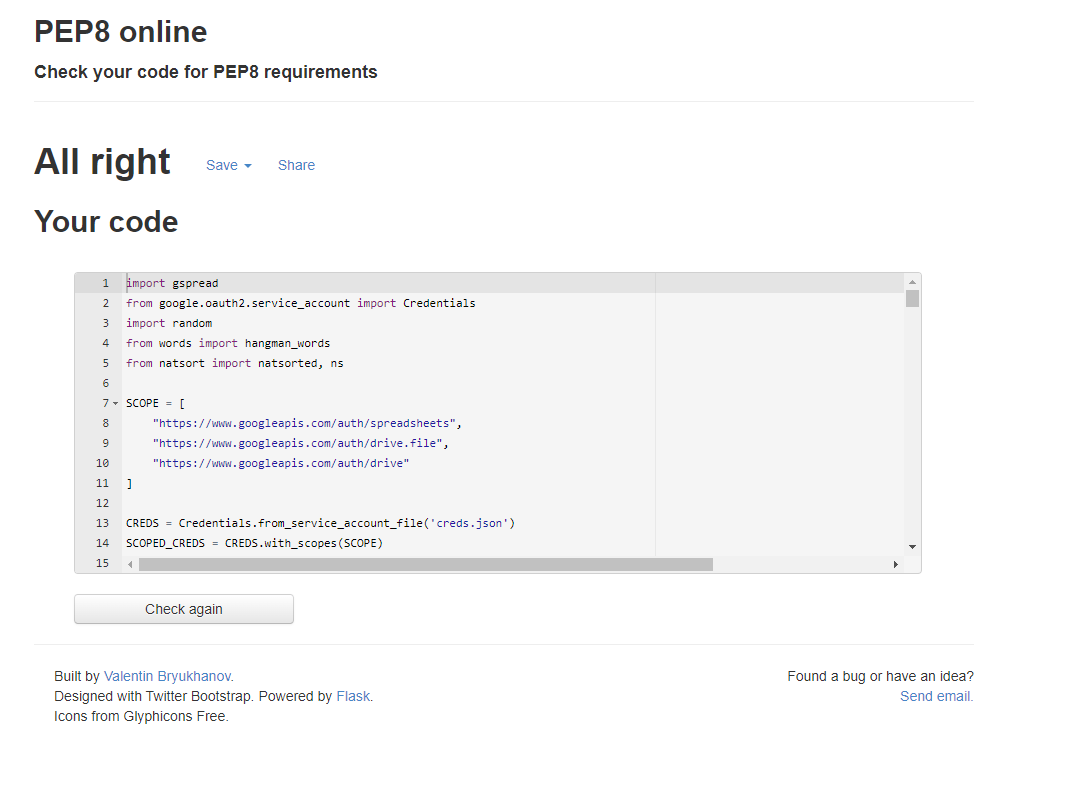Click the SCOPED_CREDS line 14
This screenshot has height=805, width=1082.
click(254, 544)
